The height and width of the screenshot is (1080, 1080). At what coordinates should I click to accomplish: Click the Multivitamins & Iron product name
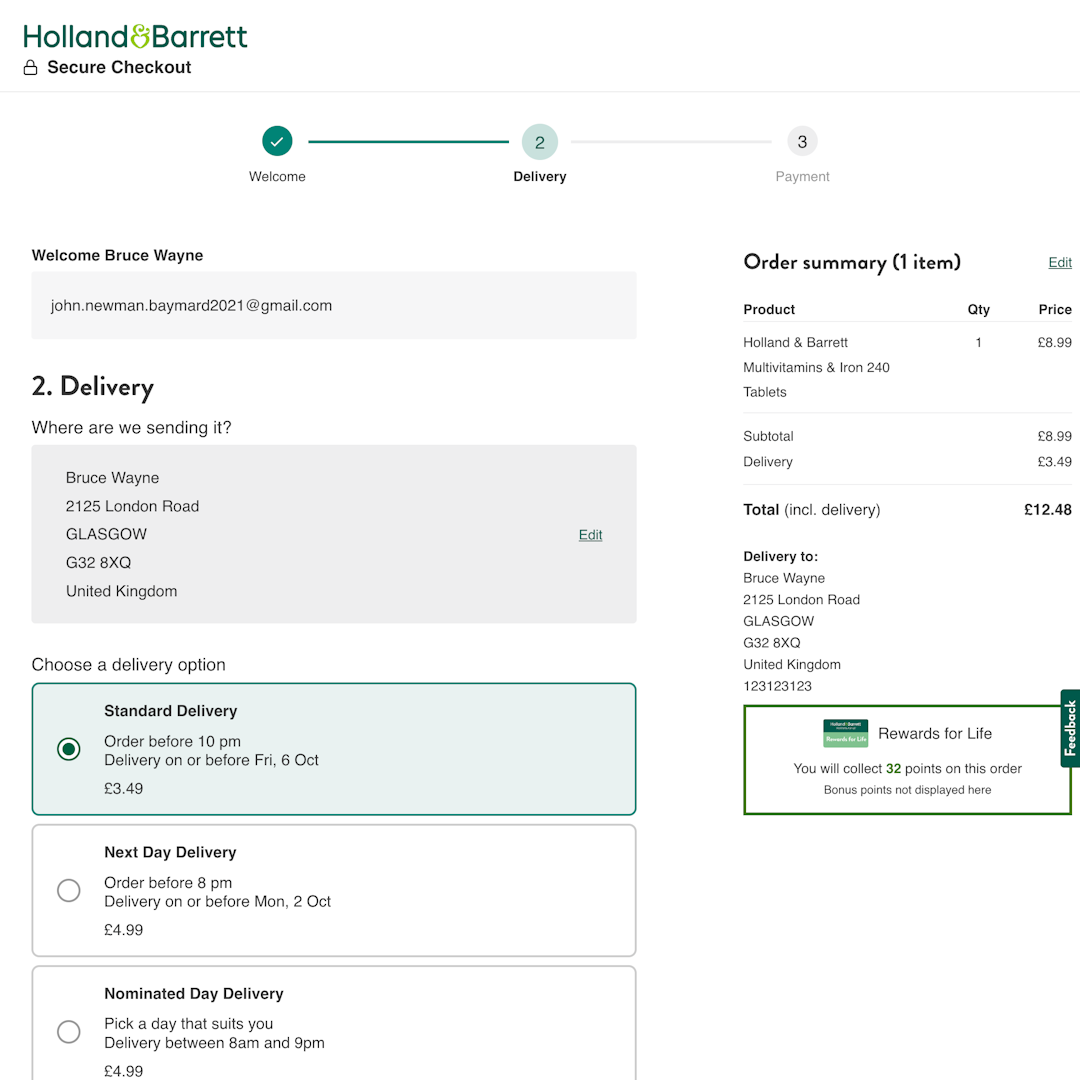(816, 367)
